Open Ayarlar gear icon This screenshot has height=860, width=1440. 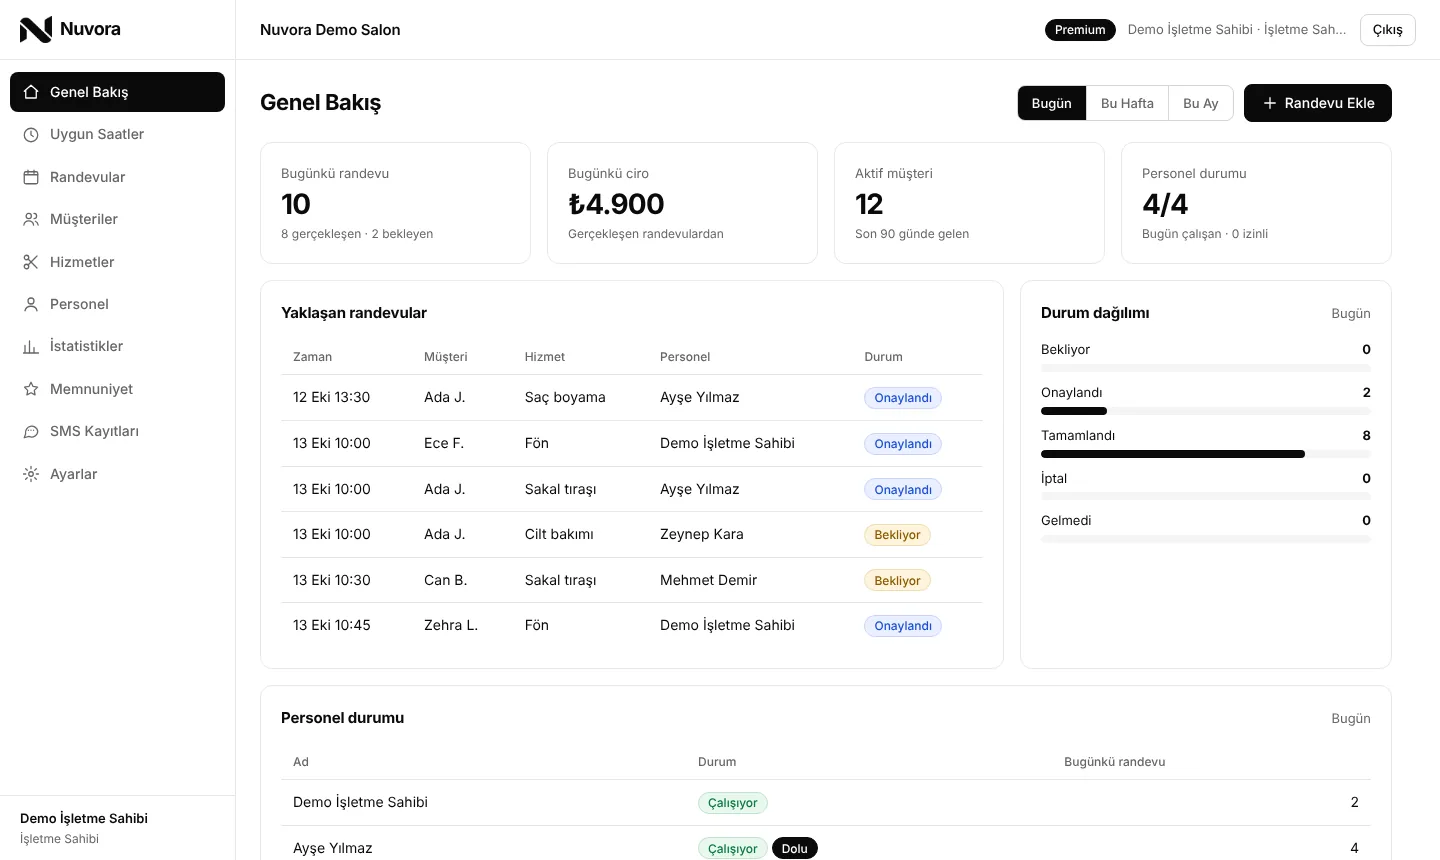point(31,474)
